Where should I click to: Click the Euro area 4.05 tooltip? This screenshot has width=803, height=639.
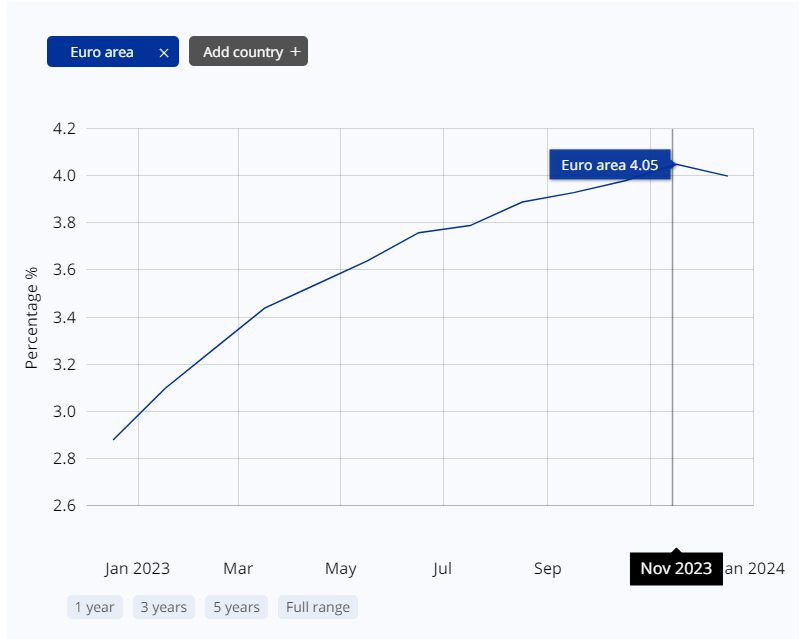[609, 165]
